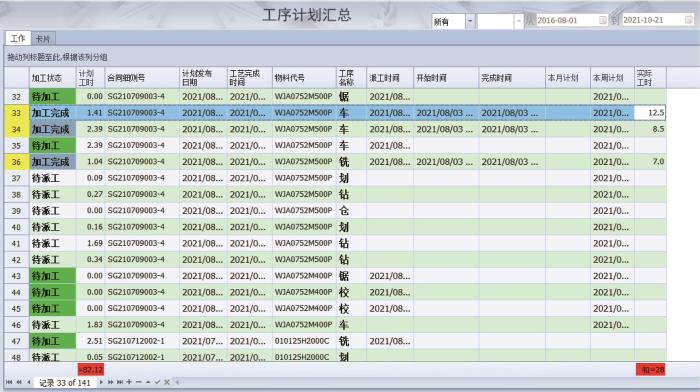Click planned hours 1.69 in row 41
This screenshot has width=700, height=392.
click(x=90, y=243)
